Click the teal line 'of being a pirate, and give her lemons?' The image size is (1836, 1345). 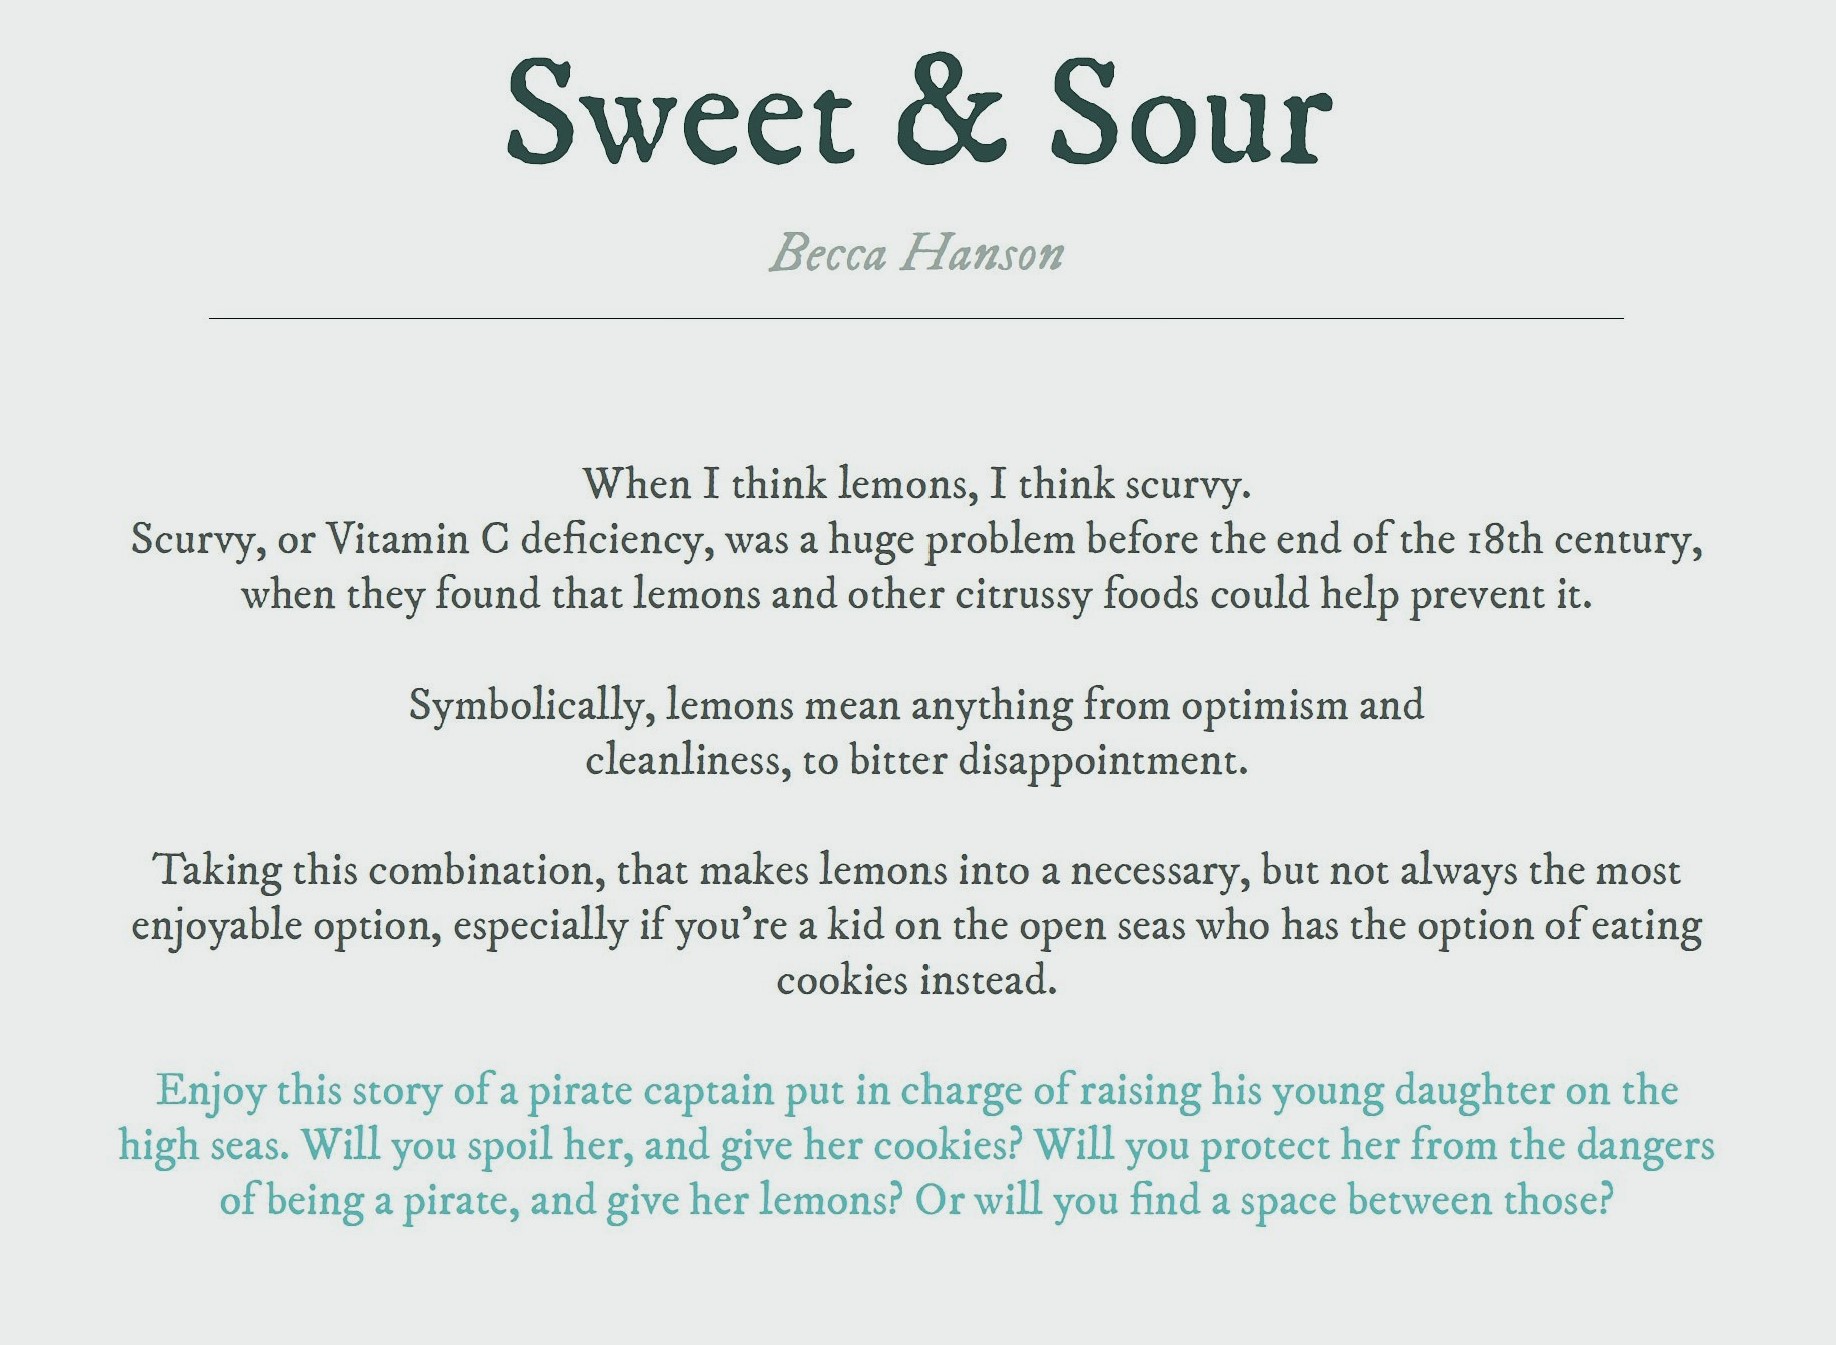point(561,1201)
